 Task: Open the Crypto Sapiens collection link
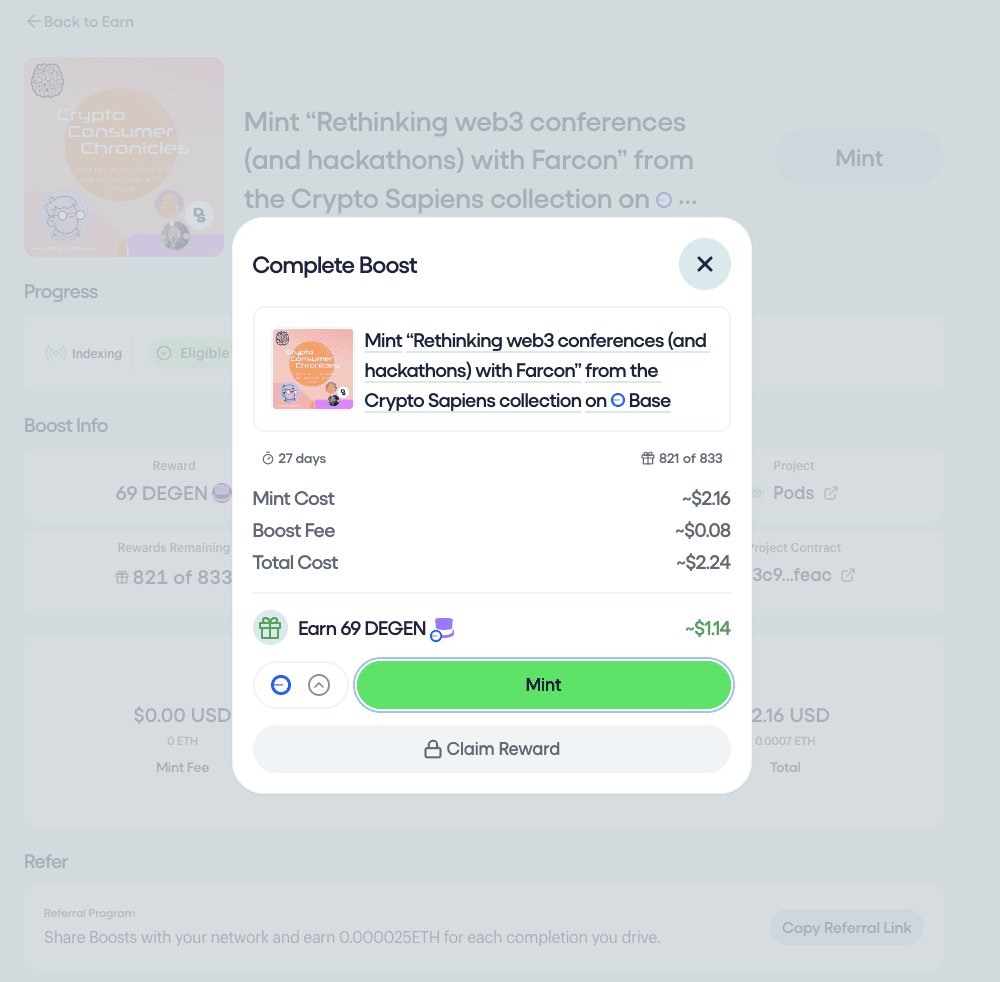coord(473,400)
